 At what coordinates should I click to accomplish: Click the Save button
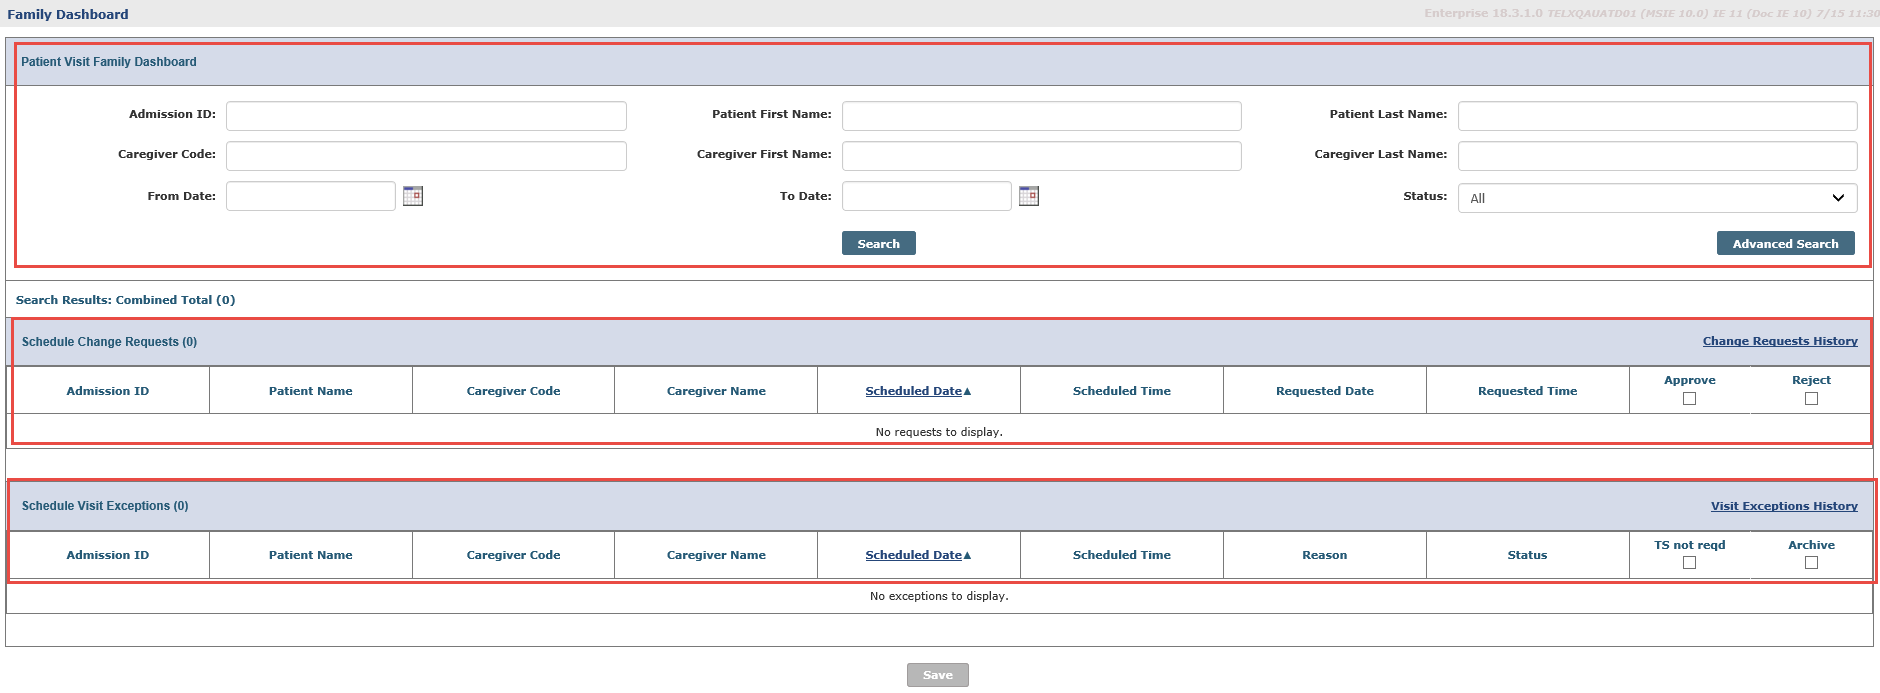937,675
